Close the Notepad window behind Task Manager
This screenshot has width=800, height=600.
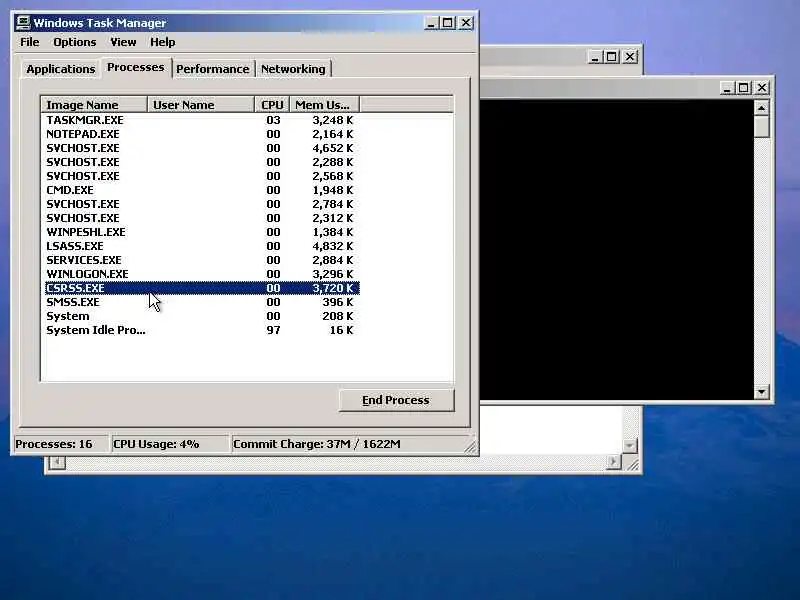(x=630, y=57)
